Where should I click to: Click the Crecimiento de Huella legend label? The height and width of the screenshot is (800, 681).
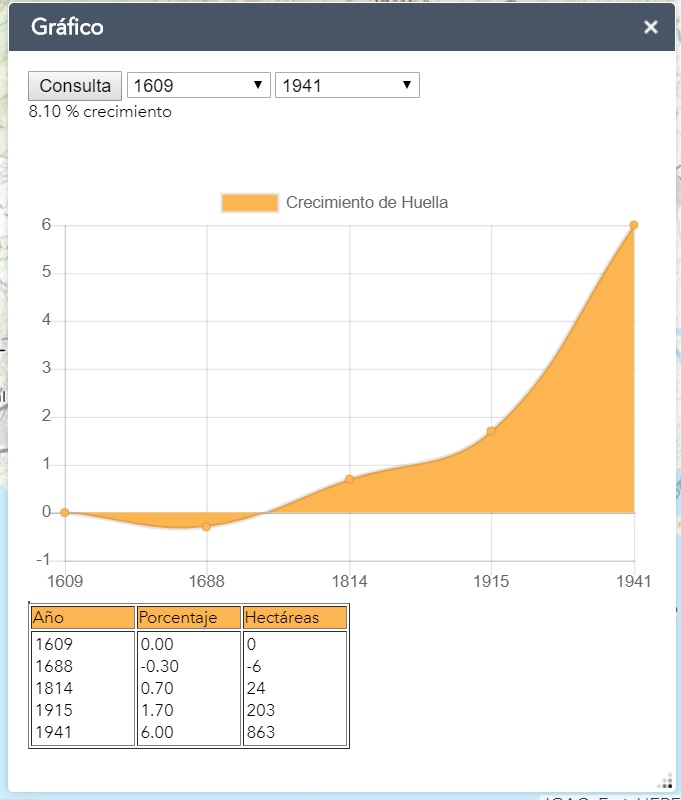click(367, 203)
